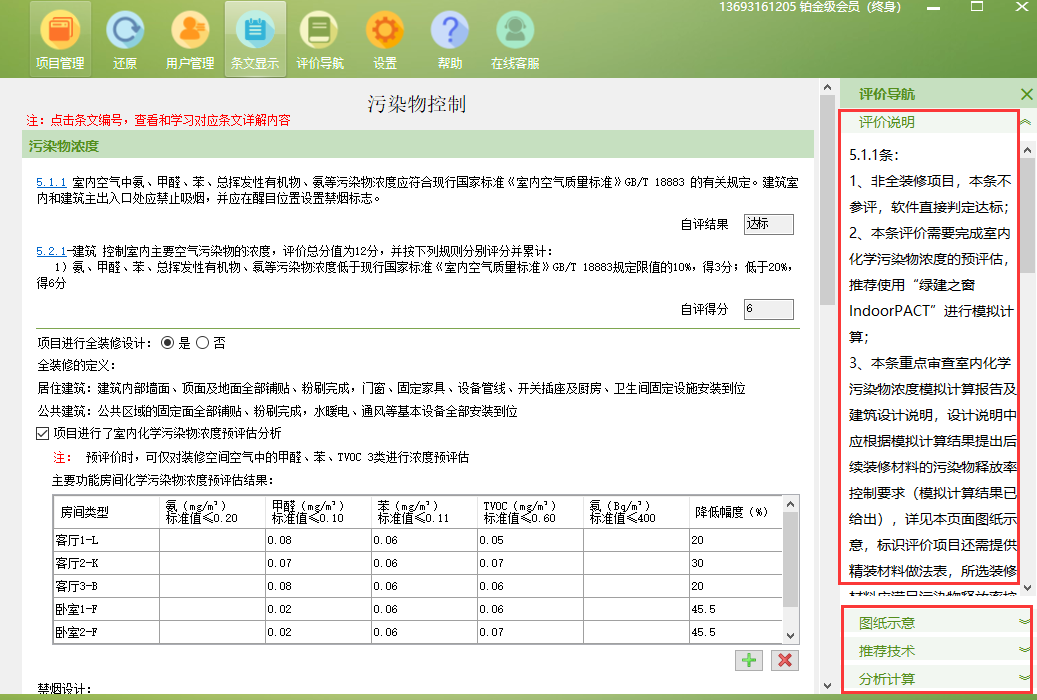The height and width of the screenshot is (700, 1037).
Task: Click the 污染物浓度 section header
Action: pyautogui.click(x=418, y=145)
